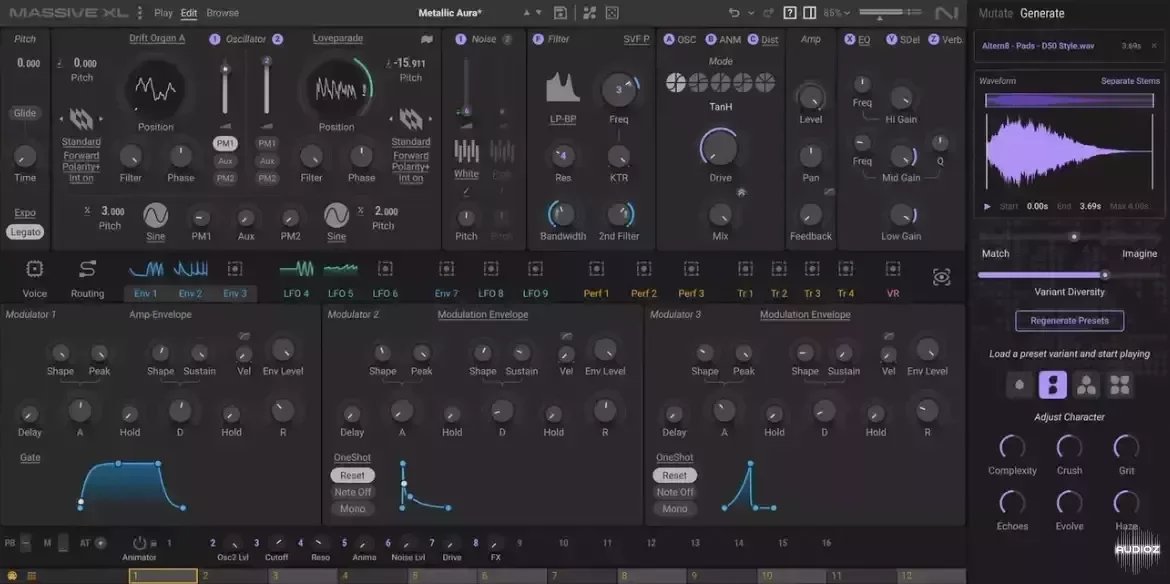Click Oscillator 1 Sine waveform icon
This screenshot has height=584, width=1170.
(x=155, y=216)
